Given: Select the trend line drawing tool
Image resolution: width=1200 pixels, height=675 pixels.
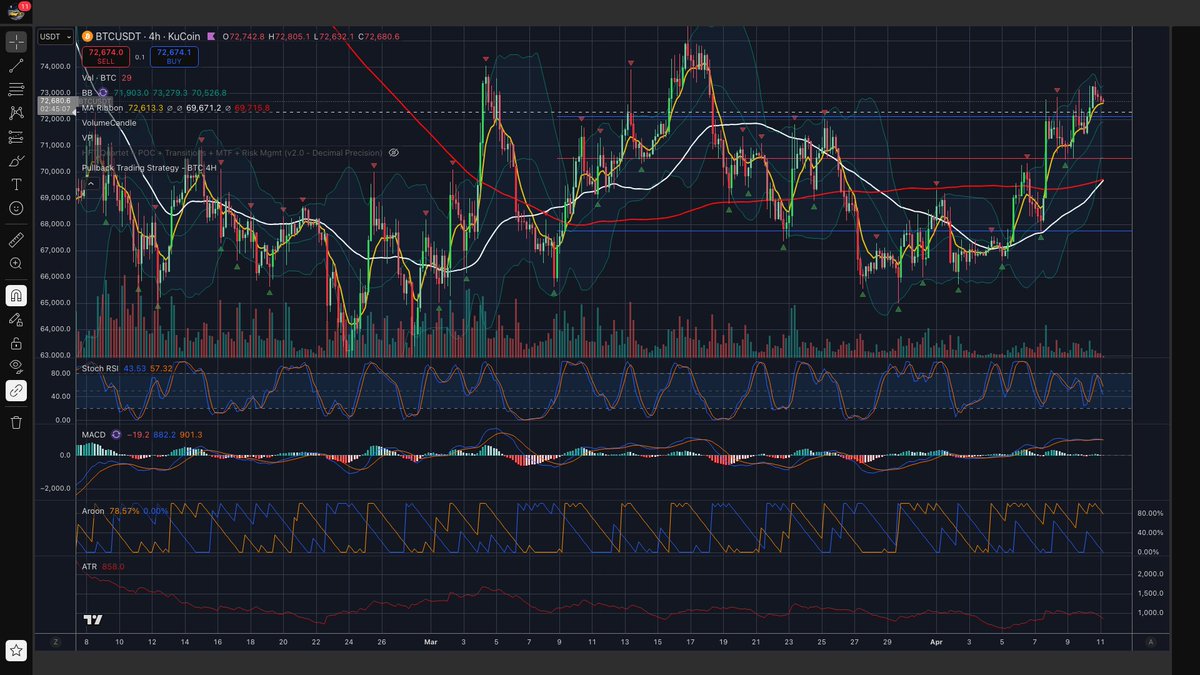Looking at the screenshot, I should tap(16, 66).
